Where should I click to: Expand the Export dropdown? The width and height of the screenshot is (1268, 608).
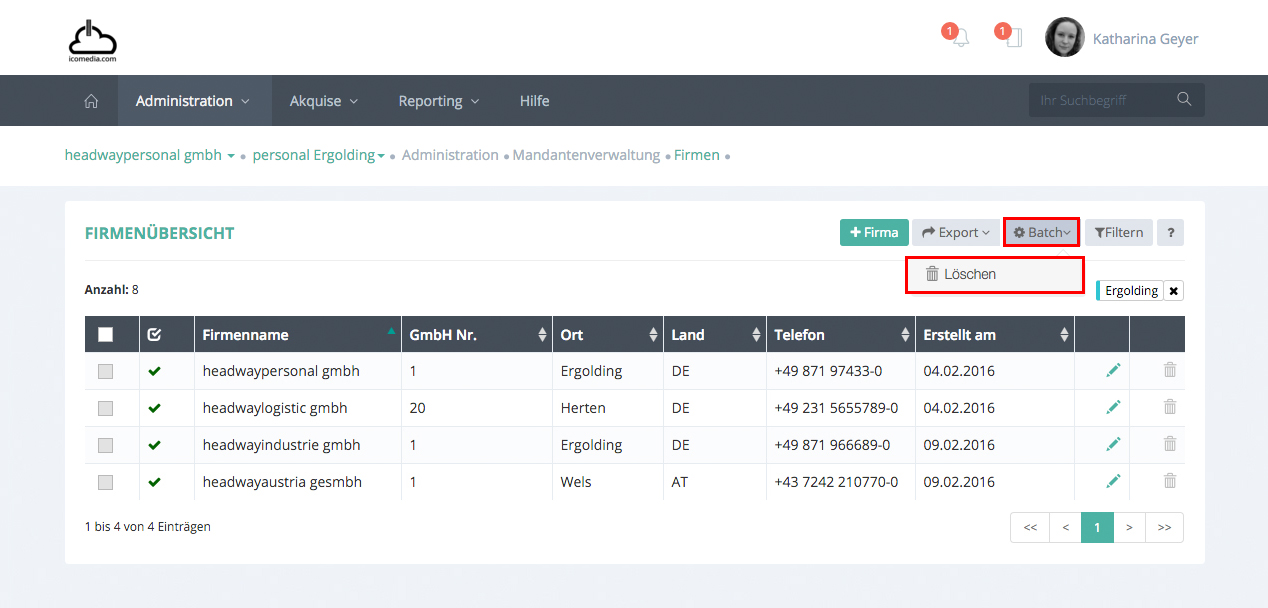[955, 233]
